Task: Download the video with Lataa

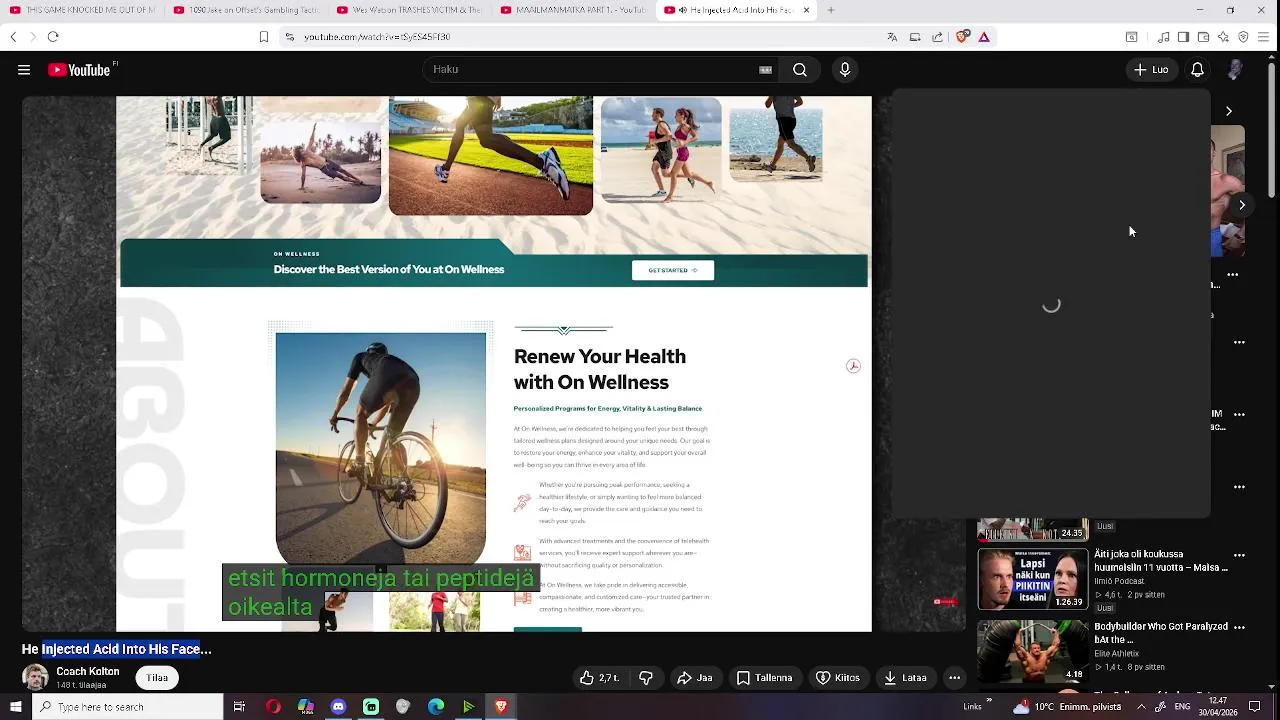Action: 906,678
